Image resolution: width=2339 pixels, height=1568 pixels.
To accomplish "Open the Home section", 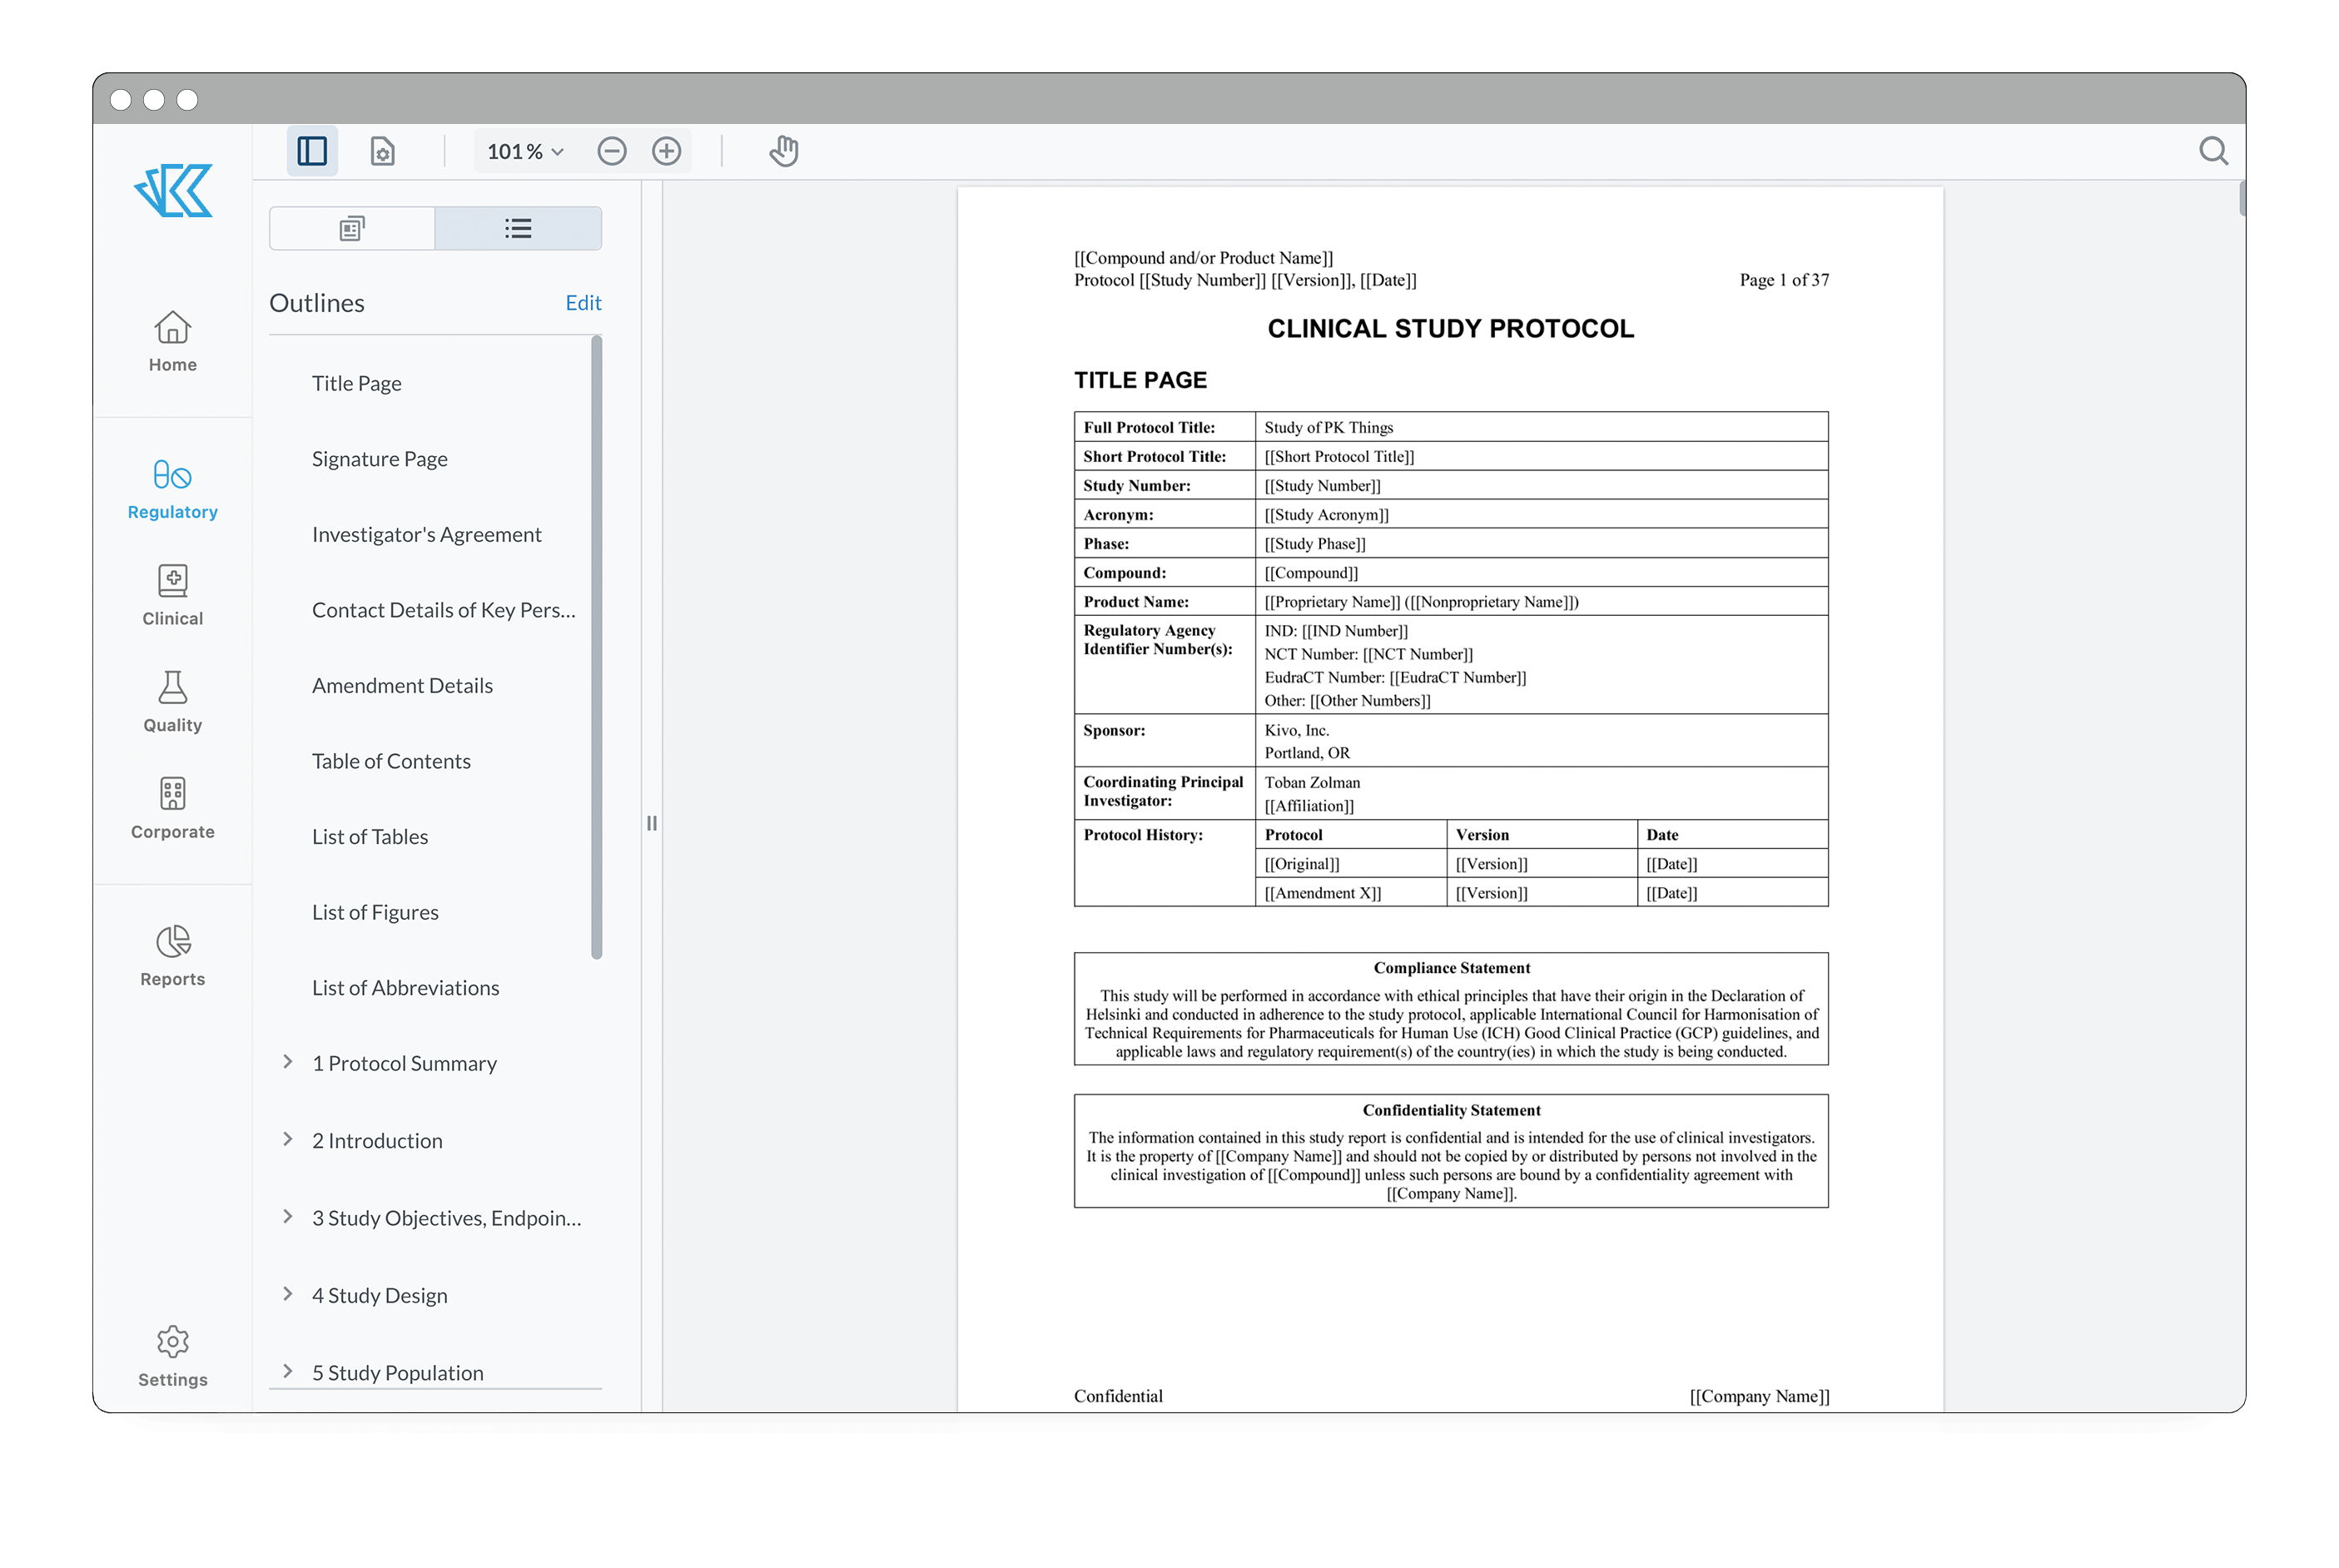I will 172,342.
